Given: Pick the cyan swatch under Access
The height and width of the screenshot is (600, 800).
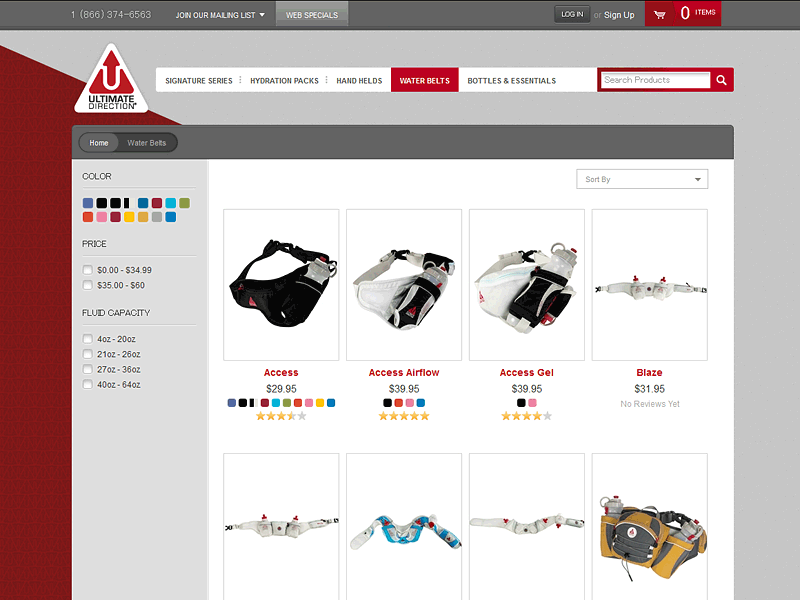Looking at the screenshot, I should (x=276, y=403).
